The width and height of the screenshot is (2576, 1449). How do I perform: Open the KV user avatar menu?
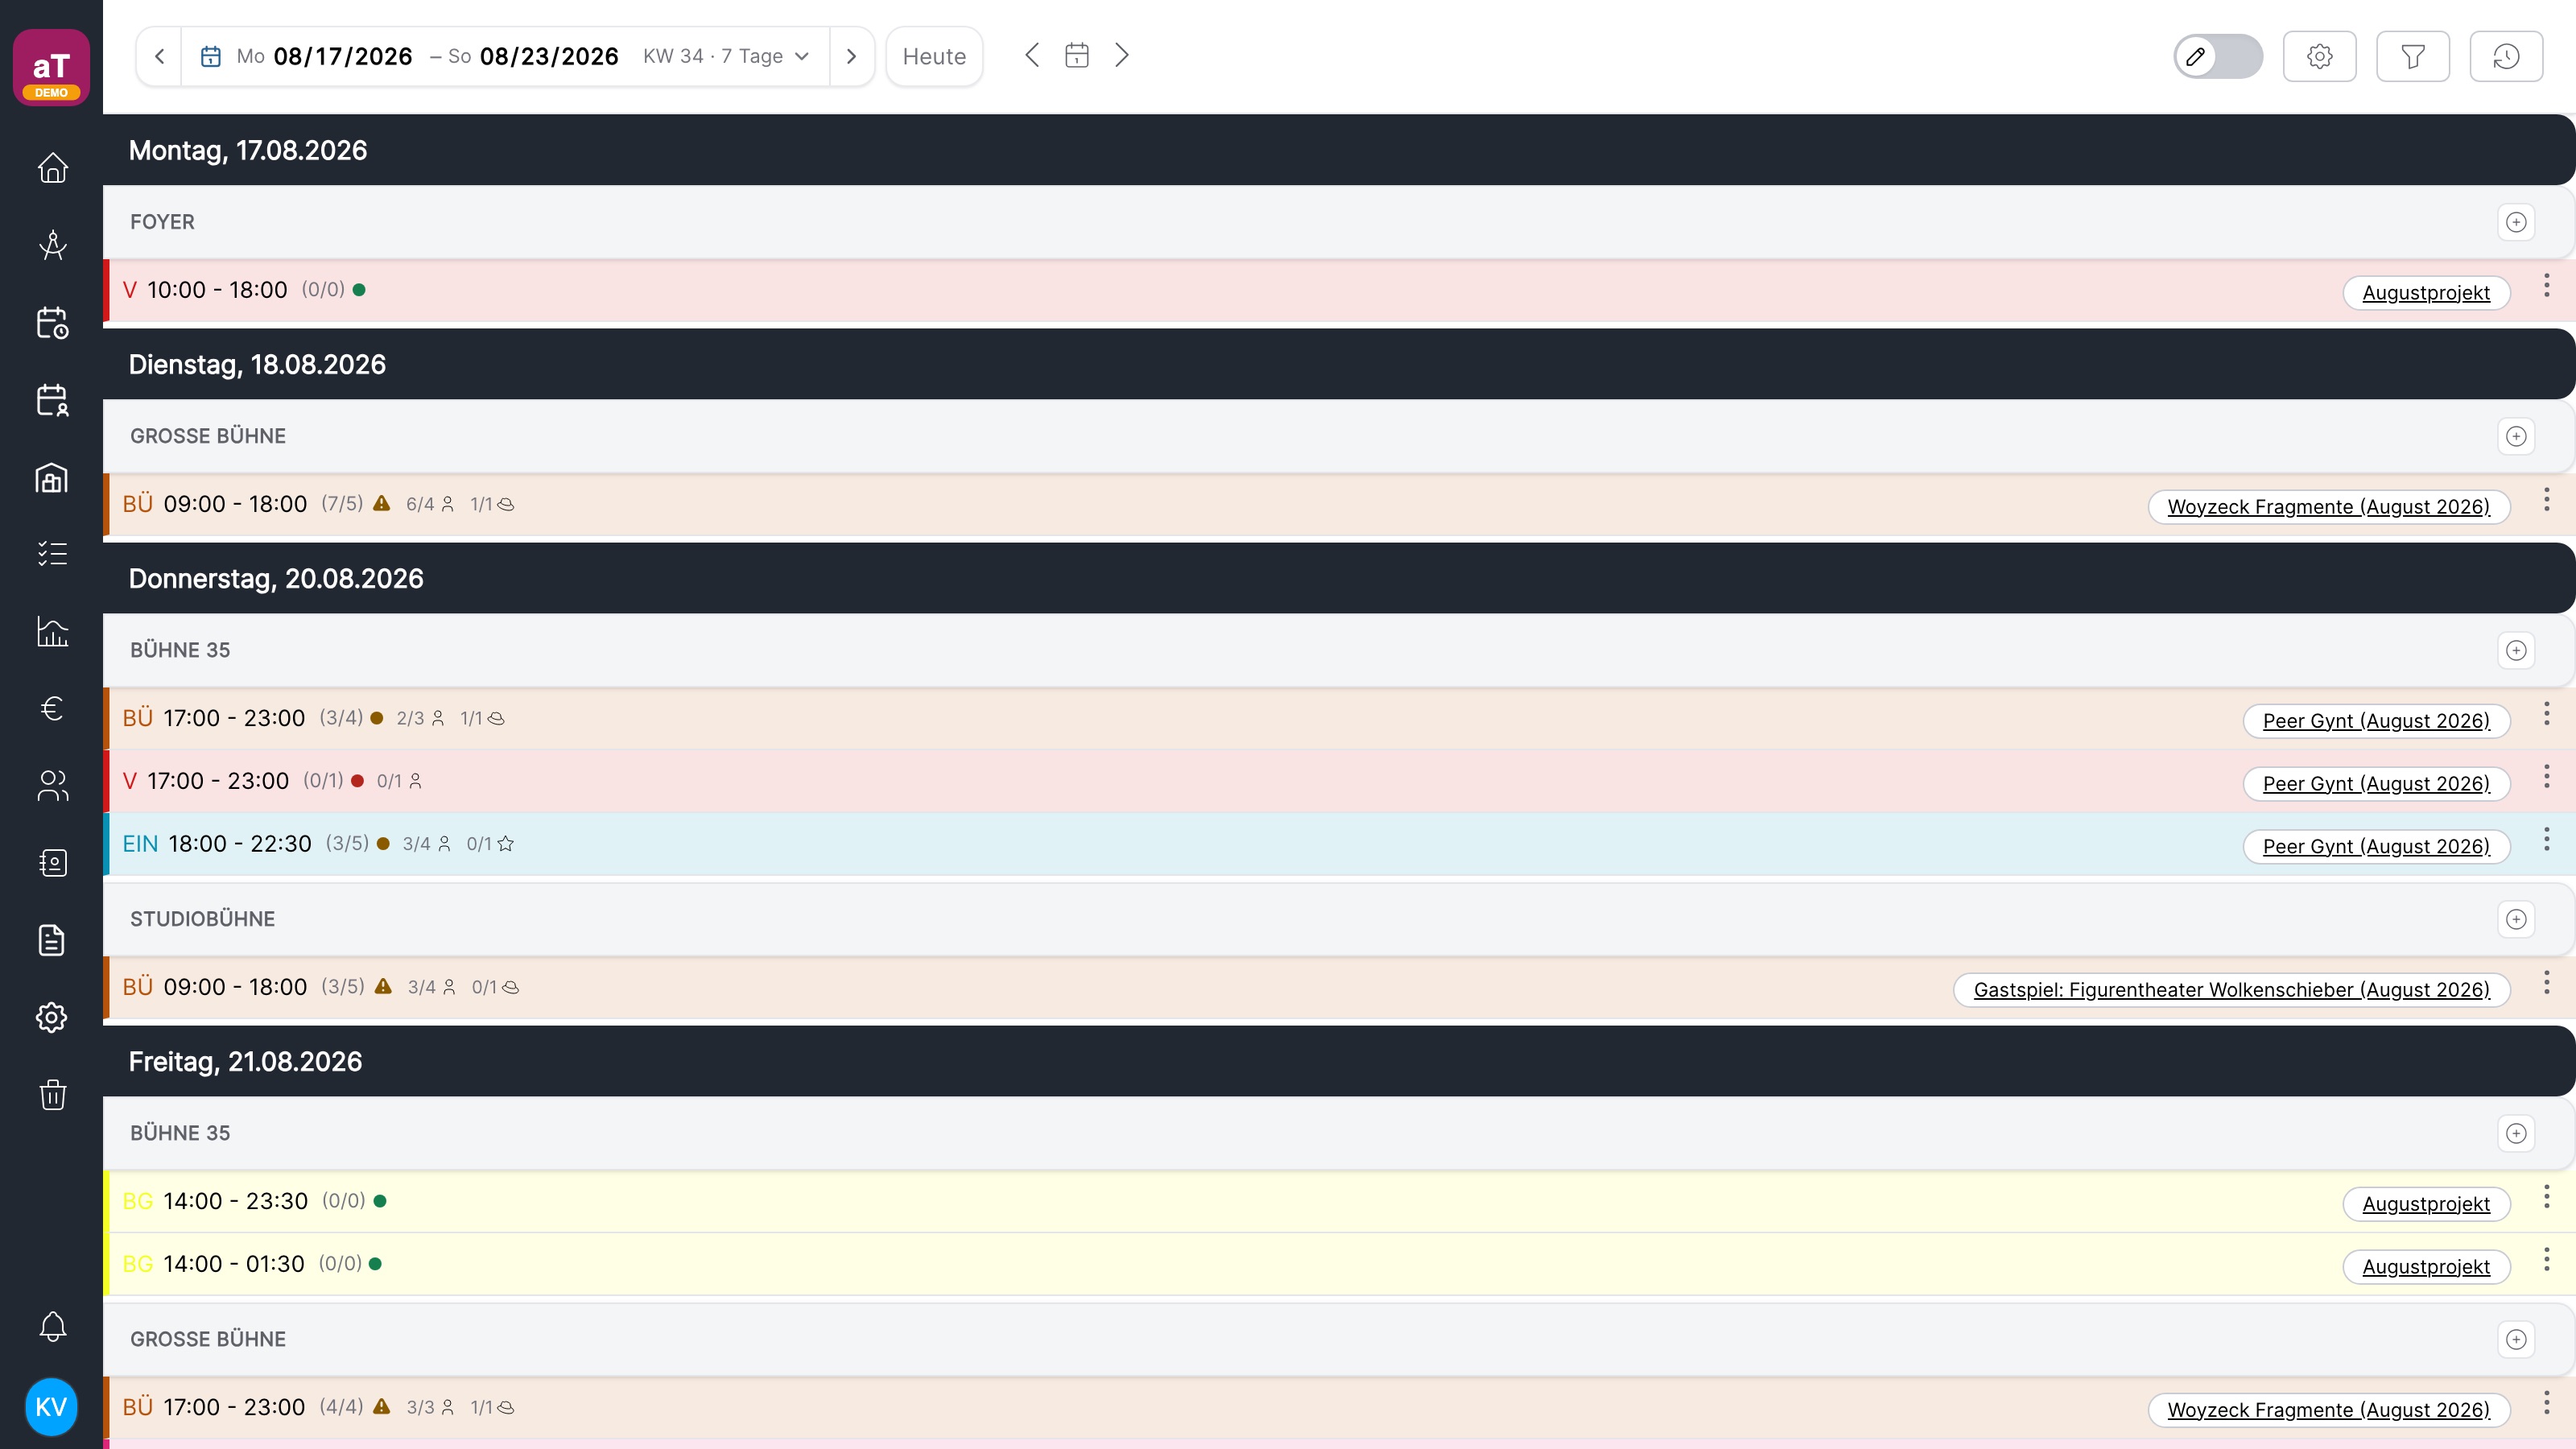pyautogui.click(x=51, y=1407)
